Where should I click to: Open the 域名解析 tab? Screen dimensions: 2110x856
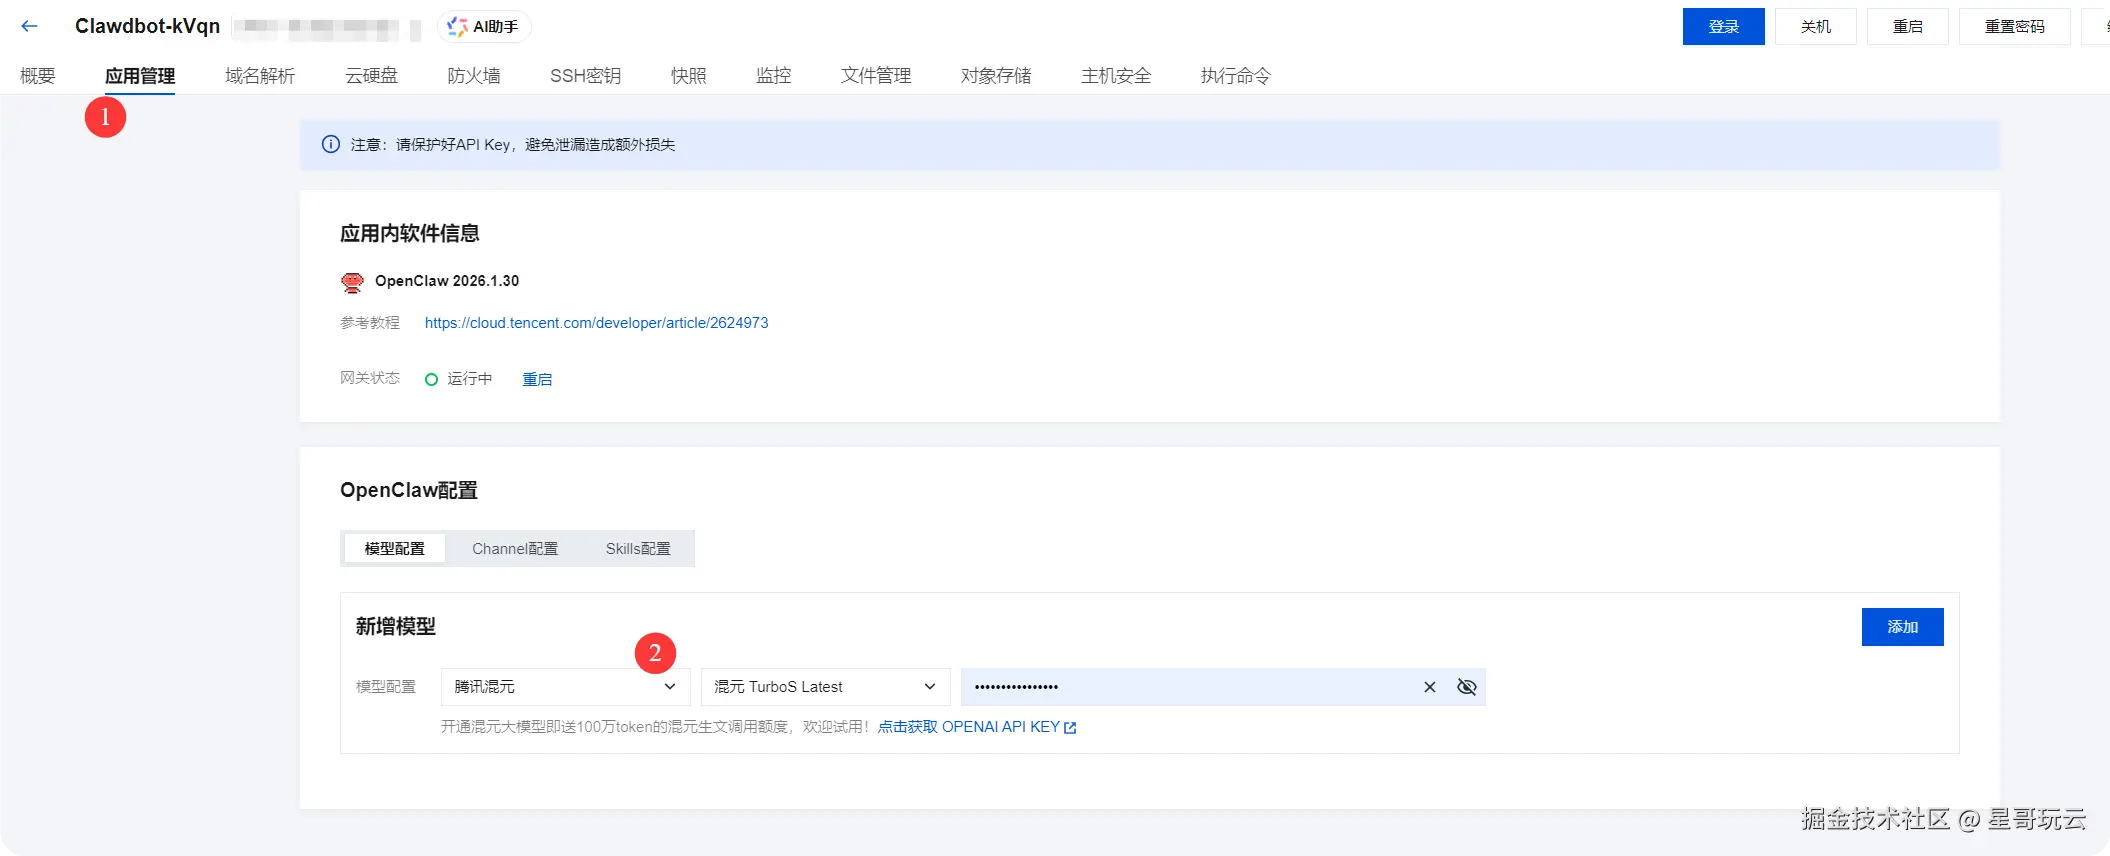(260, 76)
